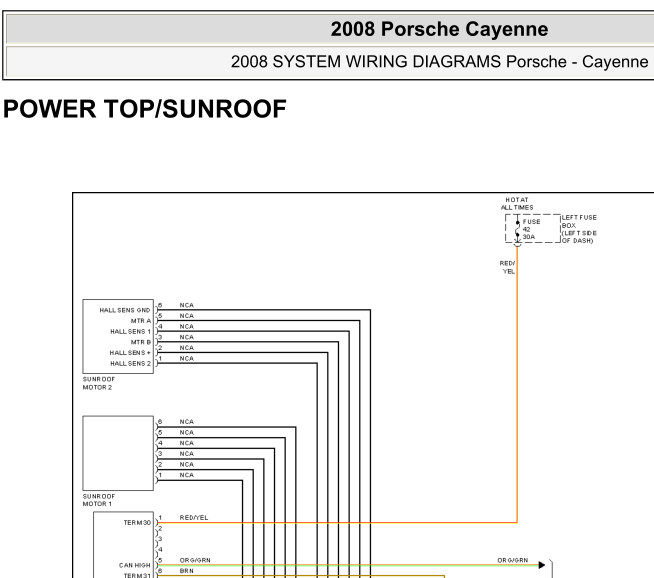Click the 'HALL SENS 1' terminal label
The image size is (654, 578).
[x=130, y=332]
